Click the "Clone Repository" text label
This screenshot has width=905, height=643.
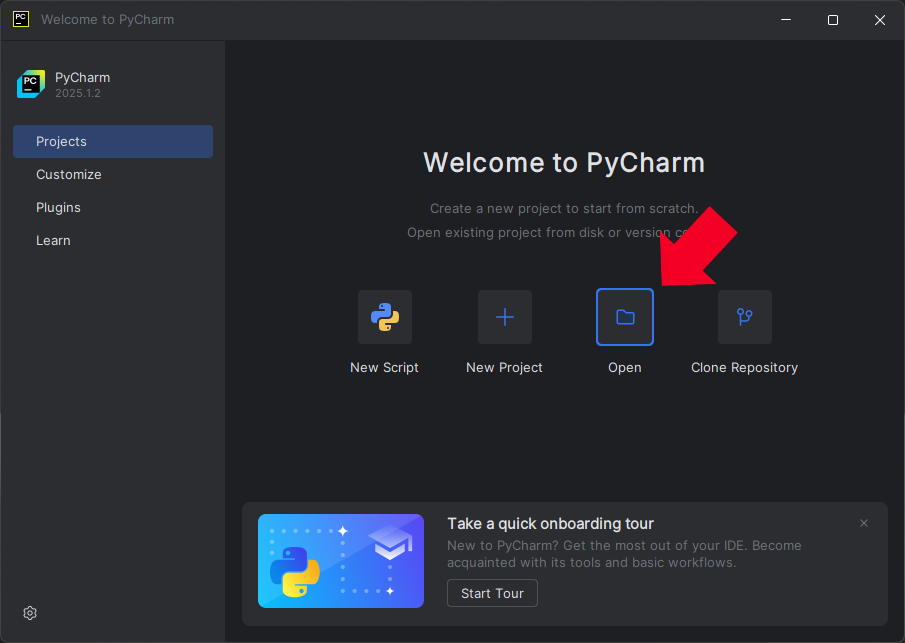(x=745, y=367)
